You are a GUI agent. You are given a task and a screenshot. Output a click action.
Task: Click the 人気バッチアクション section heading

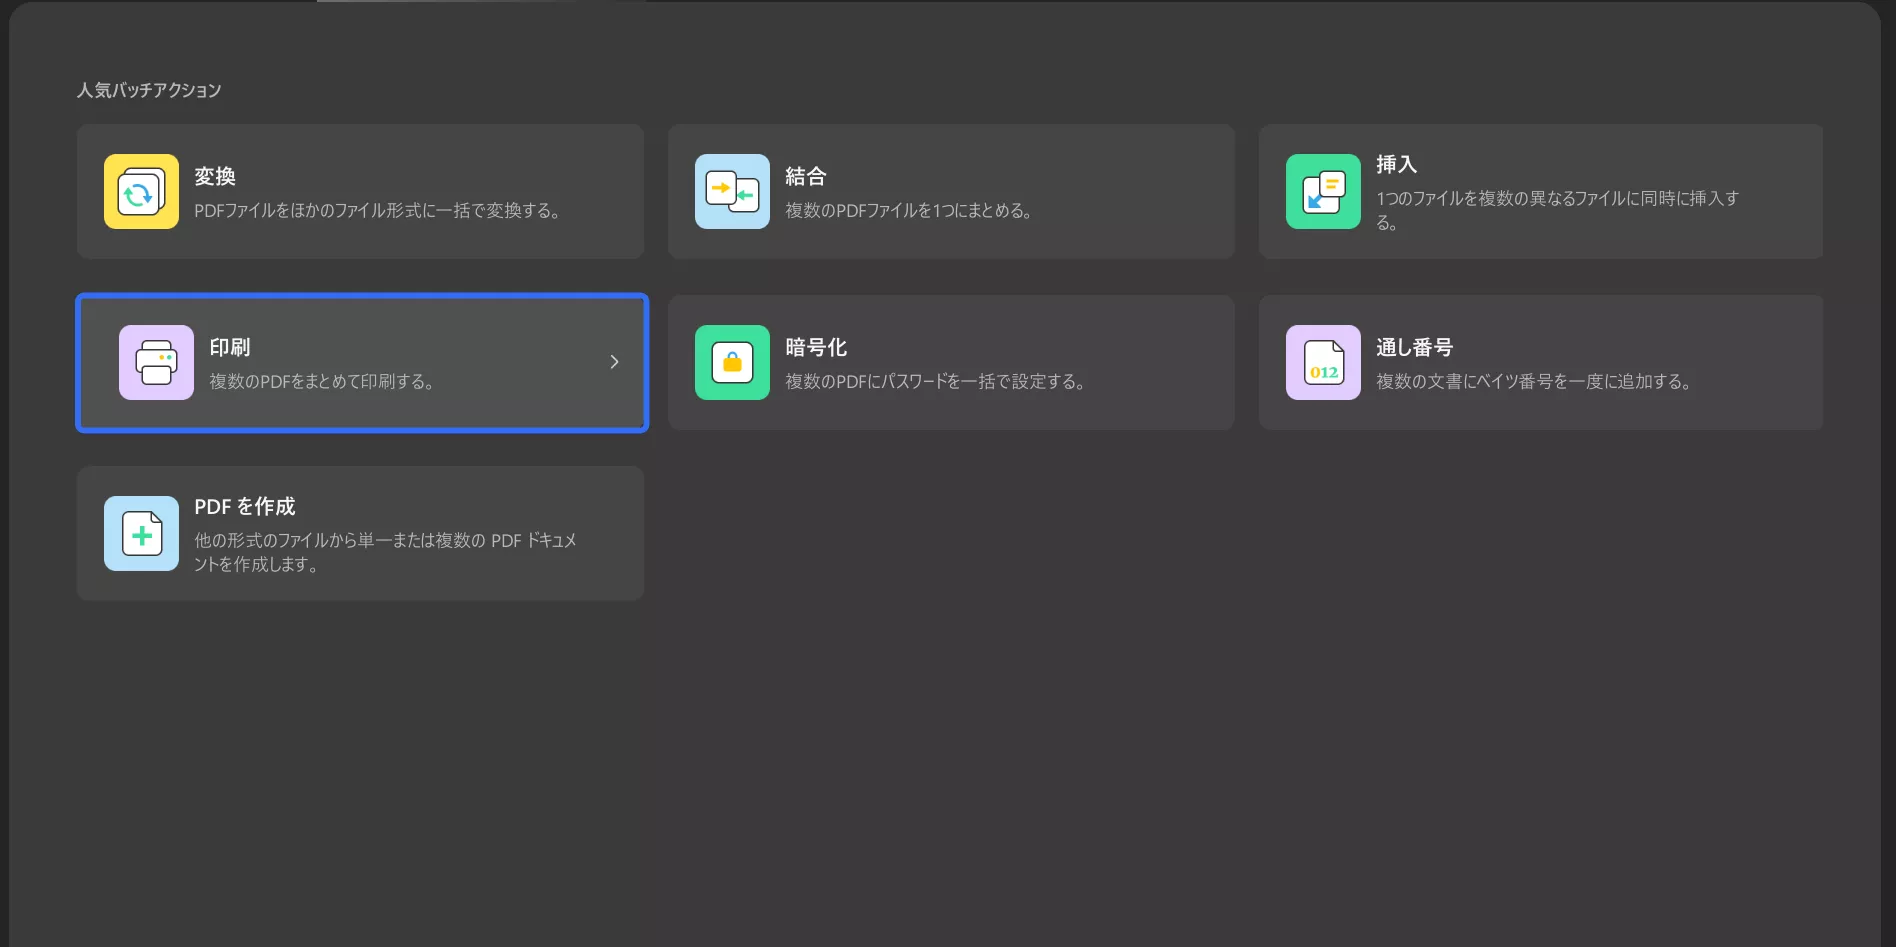click(149, 90)
